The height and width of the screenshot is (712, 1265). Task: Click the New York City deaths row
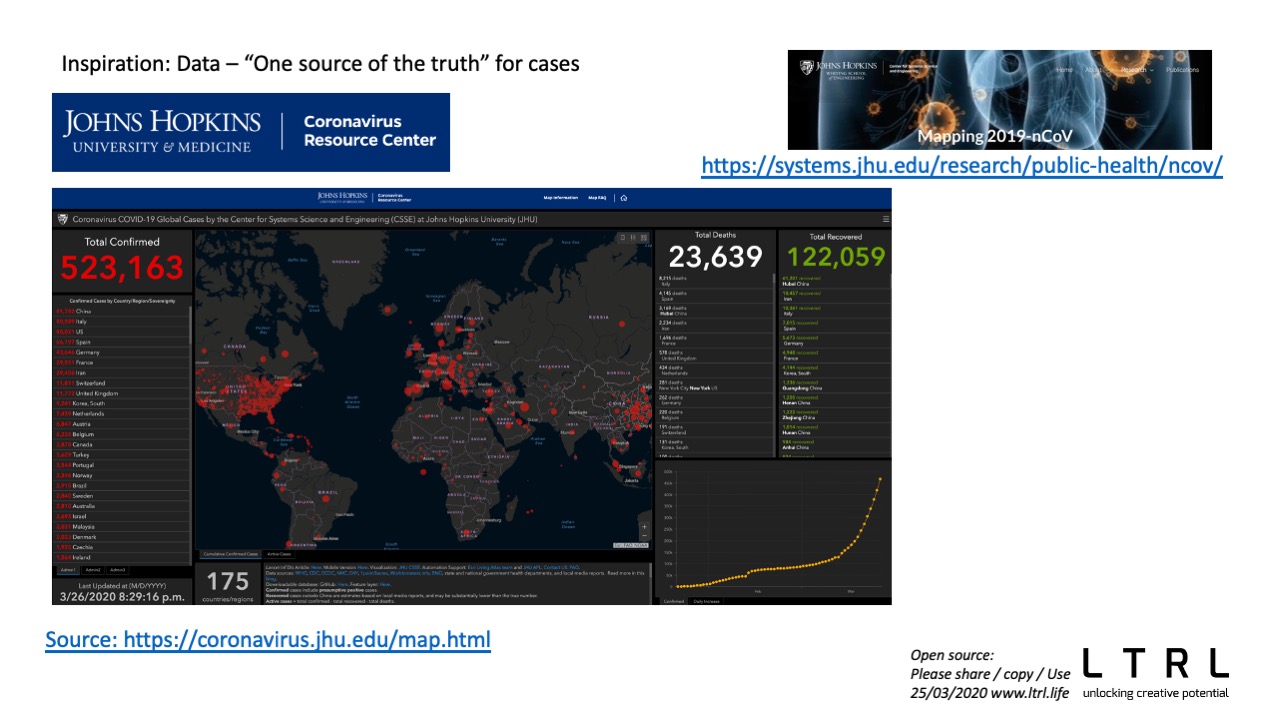point(713,384)
